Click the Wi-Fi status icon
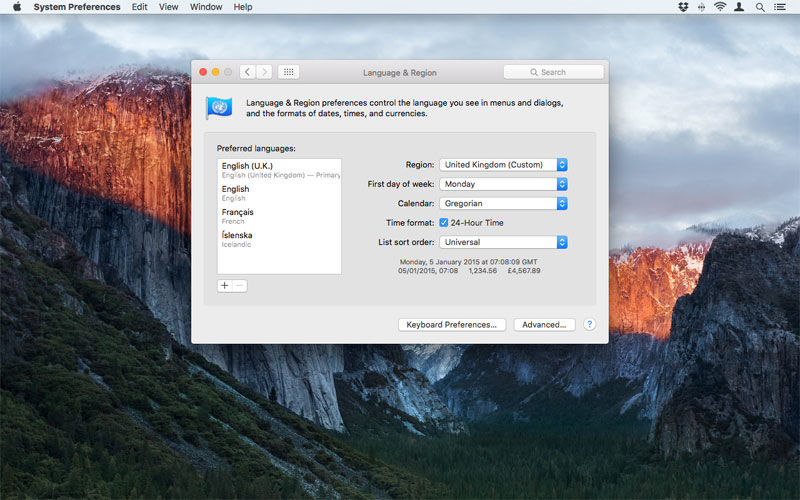 tap(720, 7)
